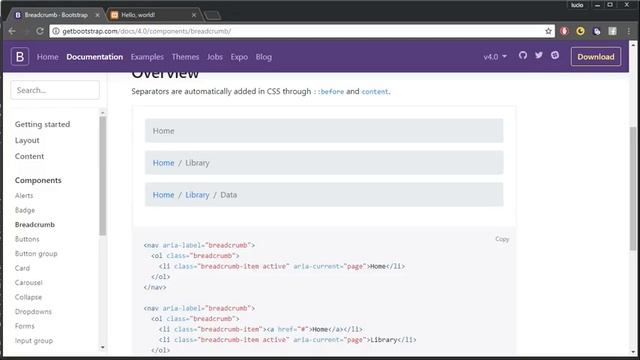Viewport: 640px width, 360px height.
Task: Click Library link in the third breadcrumb
Action: (197, 195)
